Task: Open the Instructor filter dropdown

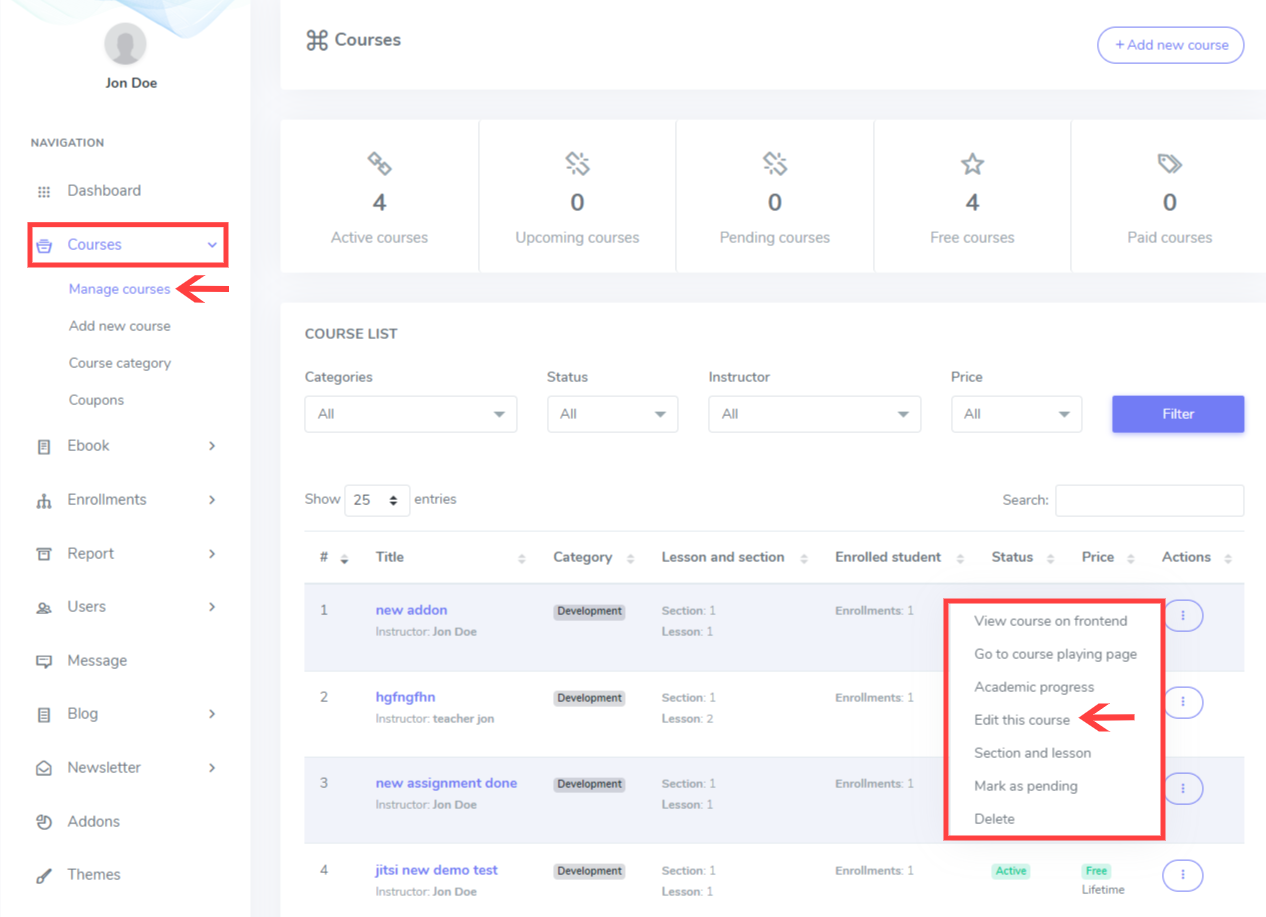Action: (x=814, y=414)
